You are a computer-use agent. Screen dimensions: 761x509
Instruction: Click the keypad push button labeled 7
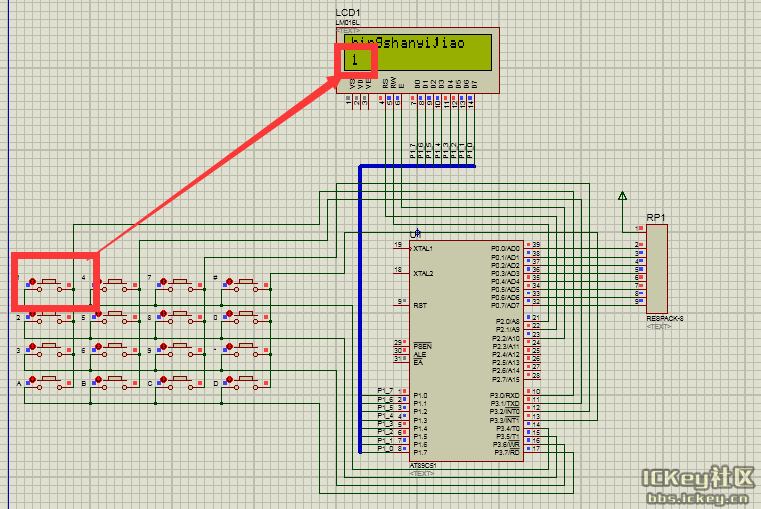coord(181,285)
